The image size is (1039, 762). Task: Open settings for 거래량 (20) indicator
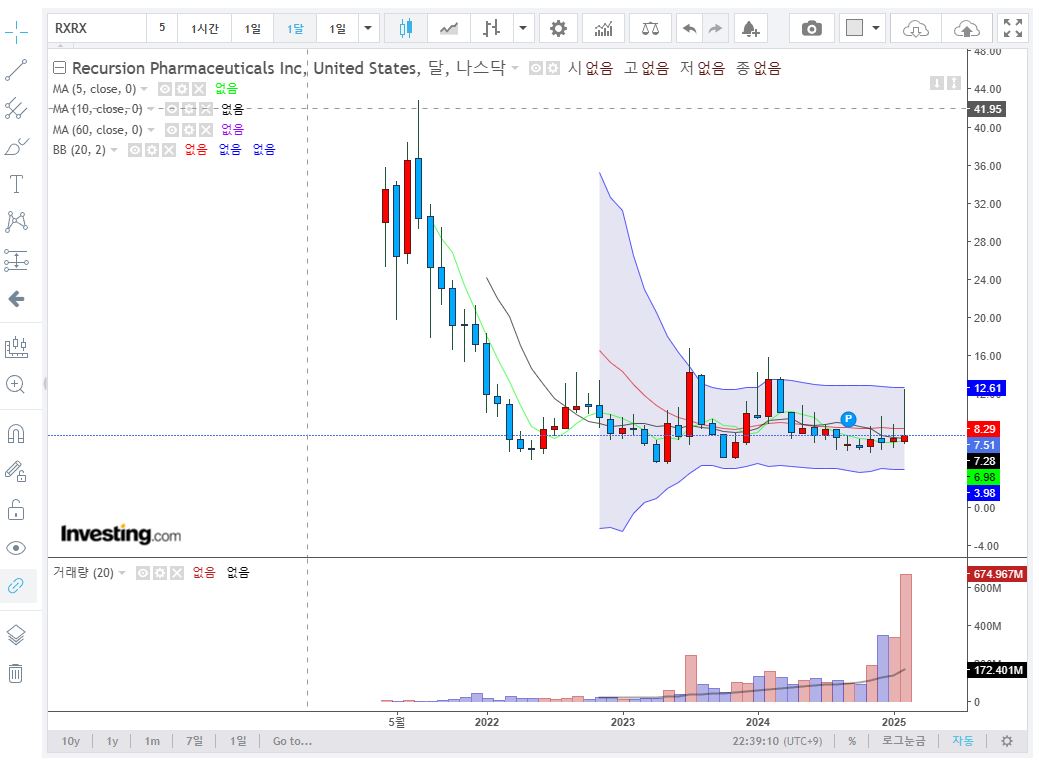point(160,573)
